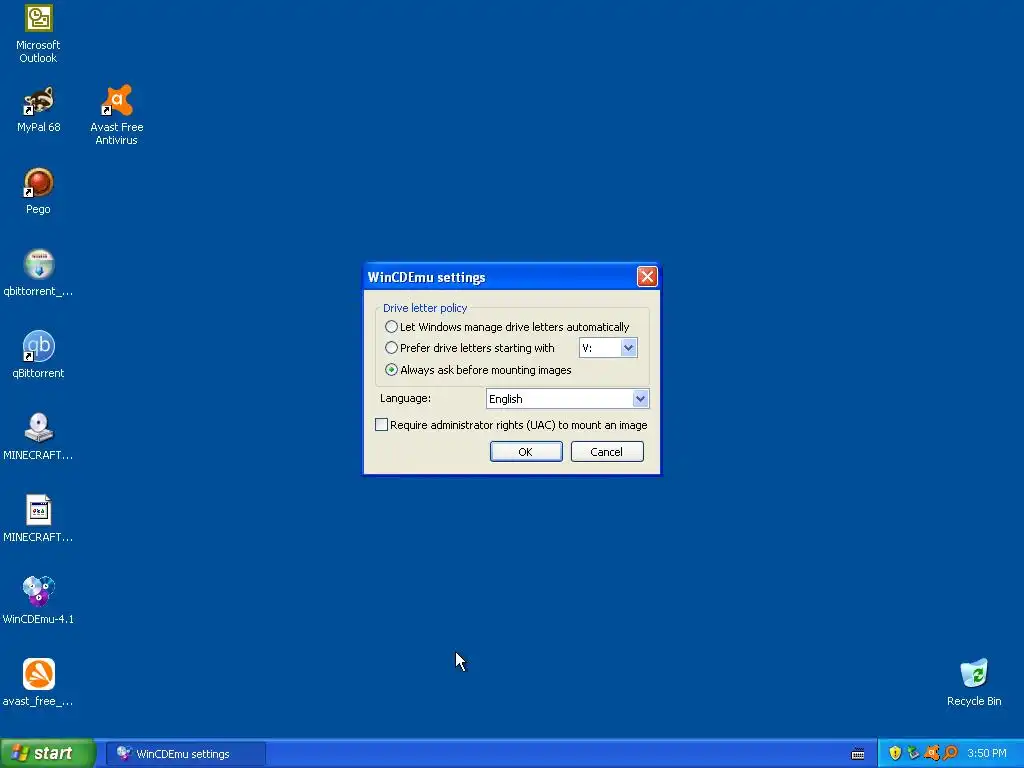
Task: Click the Safely Remove Hardware tray icon
Action: pyautogui.click(x=913, y=753)
